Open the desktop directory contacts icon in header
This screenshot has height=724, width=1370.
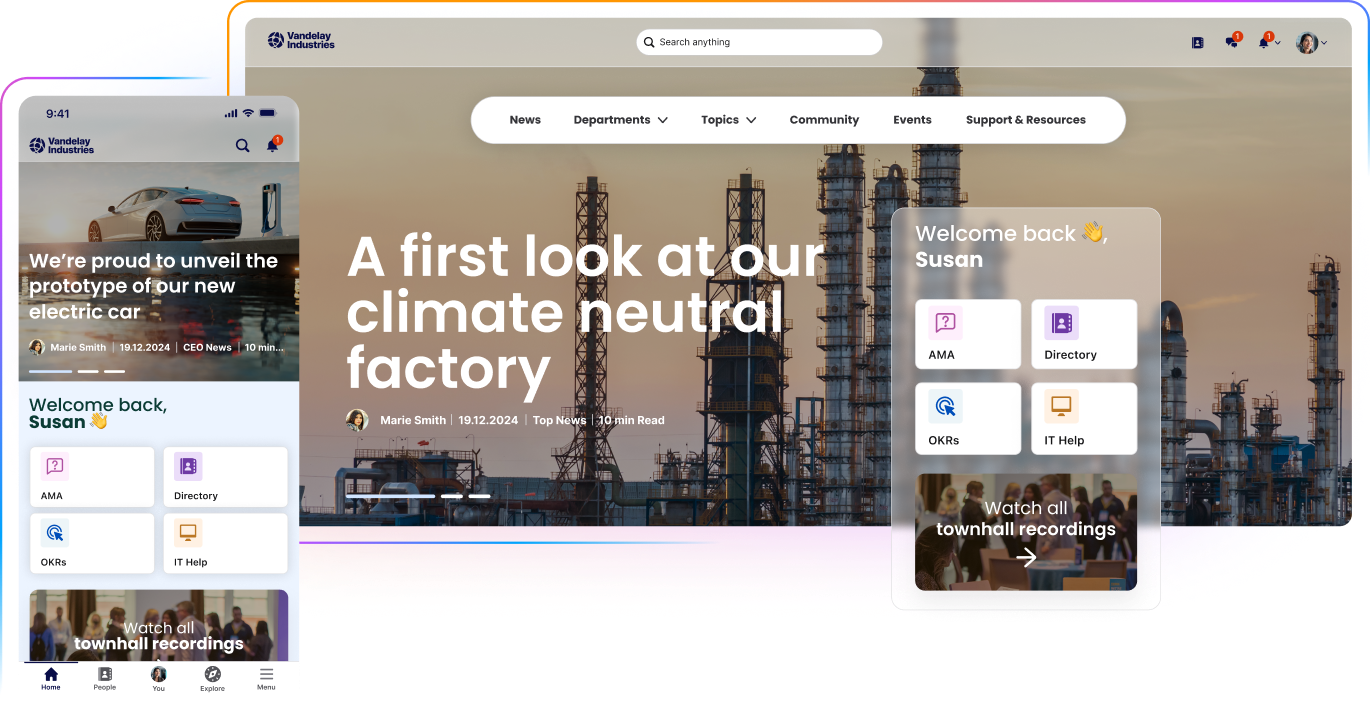1198,43
